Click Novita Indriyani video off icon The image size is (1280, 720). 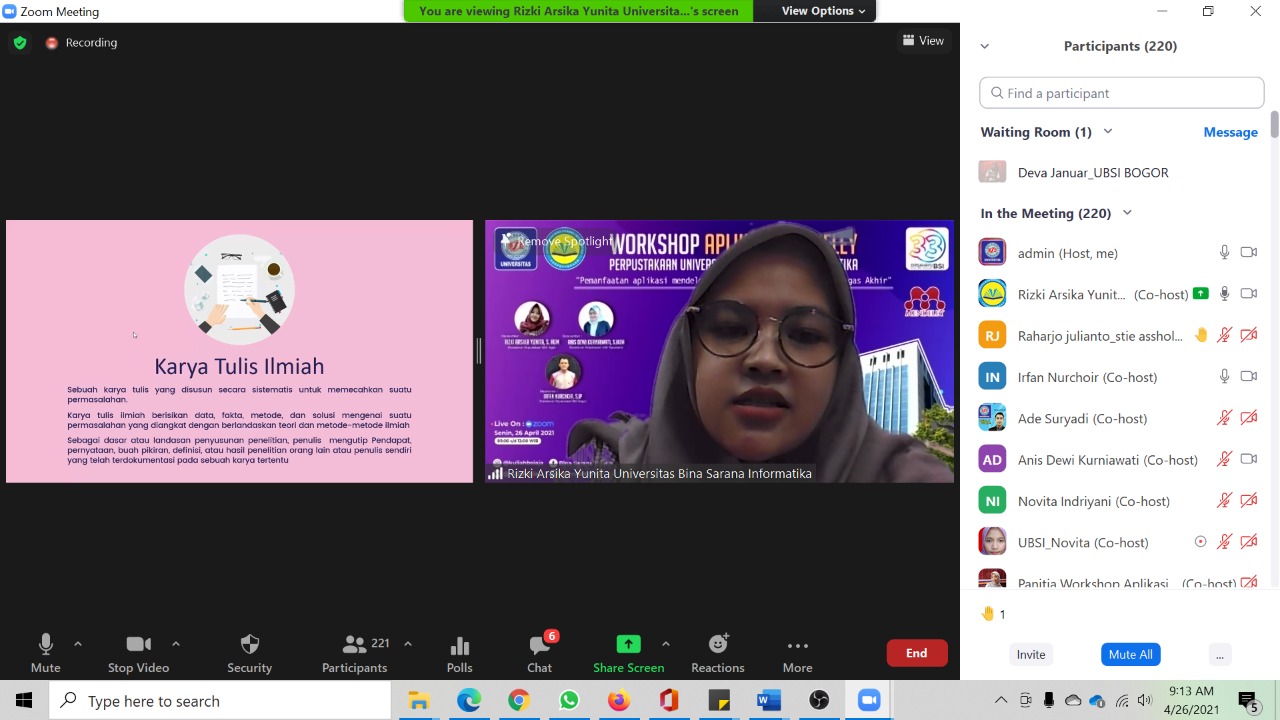tap(1248, 501)
